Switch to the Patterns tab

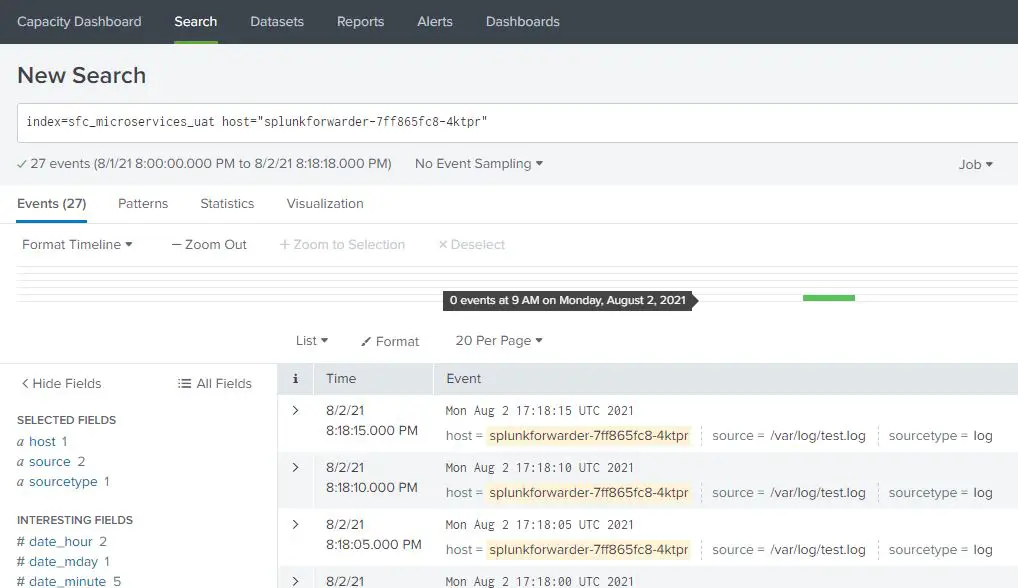pos(143,204)
